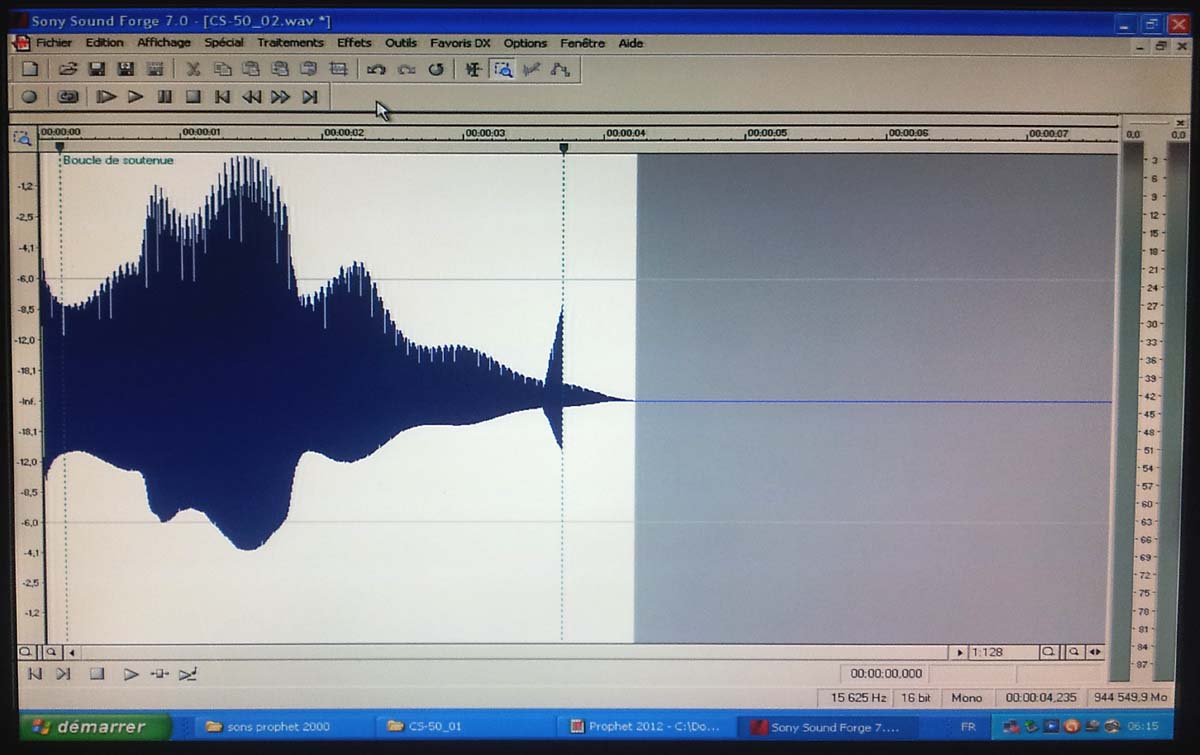Select the Pencil tool in the toolbar

point(532,69)
